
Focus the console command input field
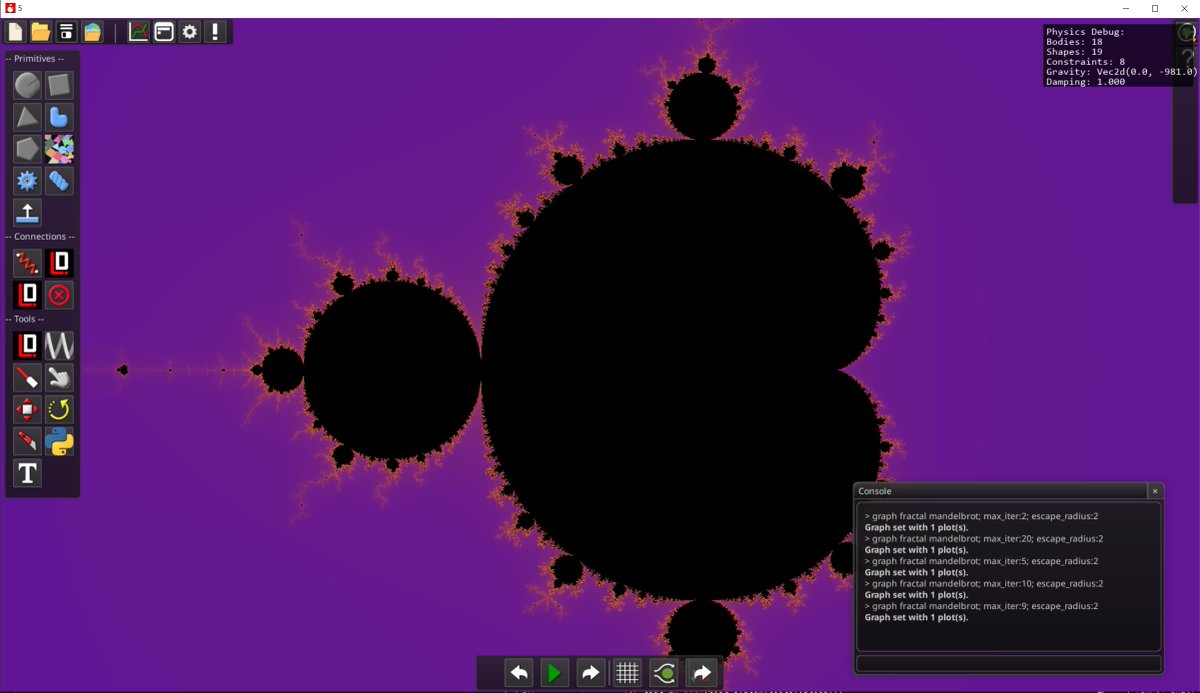pyautogui.click(x=1009, y=664)
